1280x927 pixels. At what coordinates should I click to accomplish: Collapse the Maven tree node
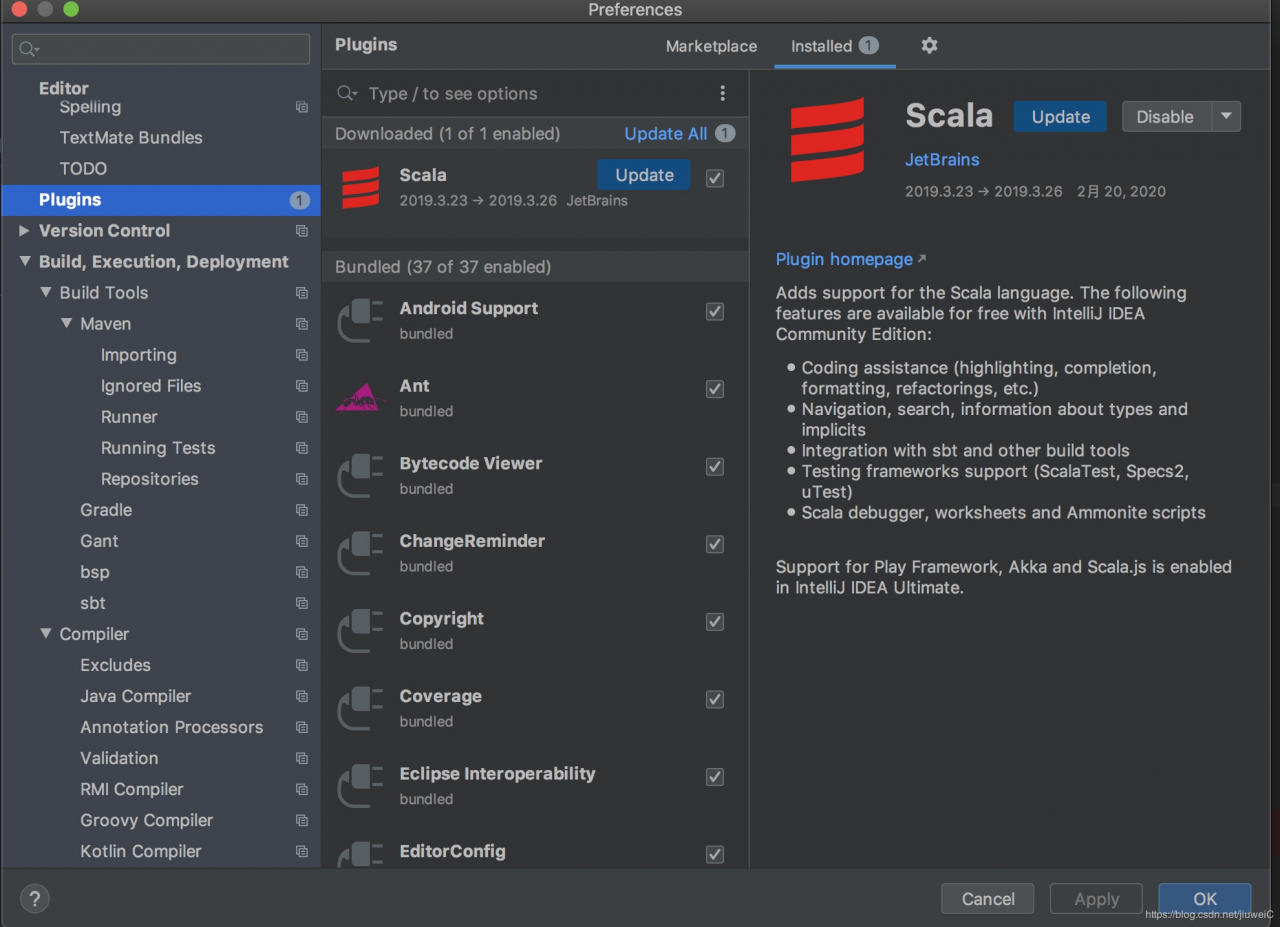point(66,324)
